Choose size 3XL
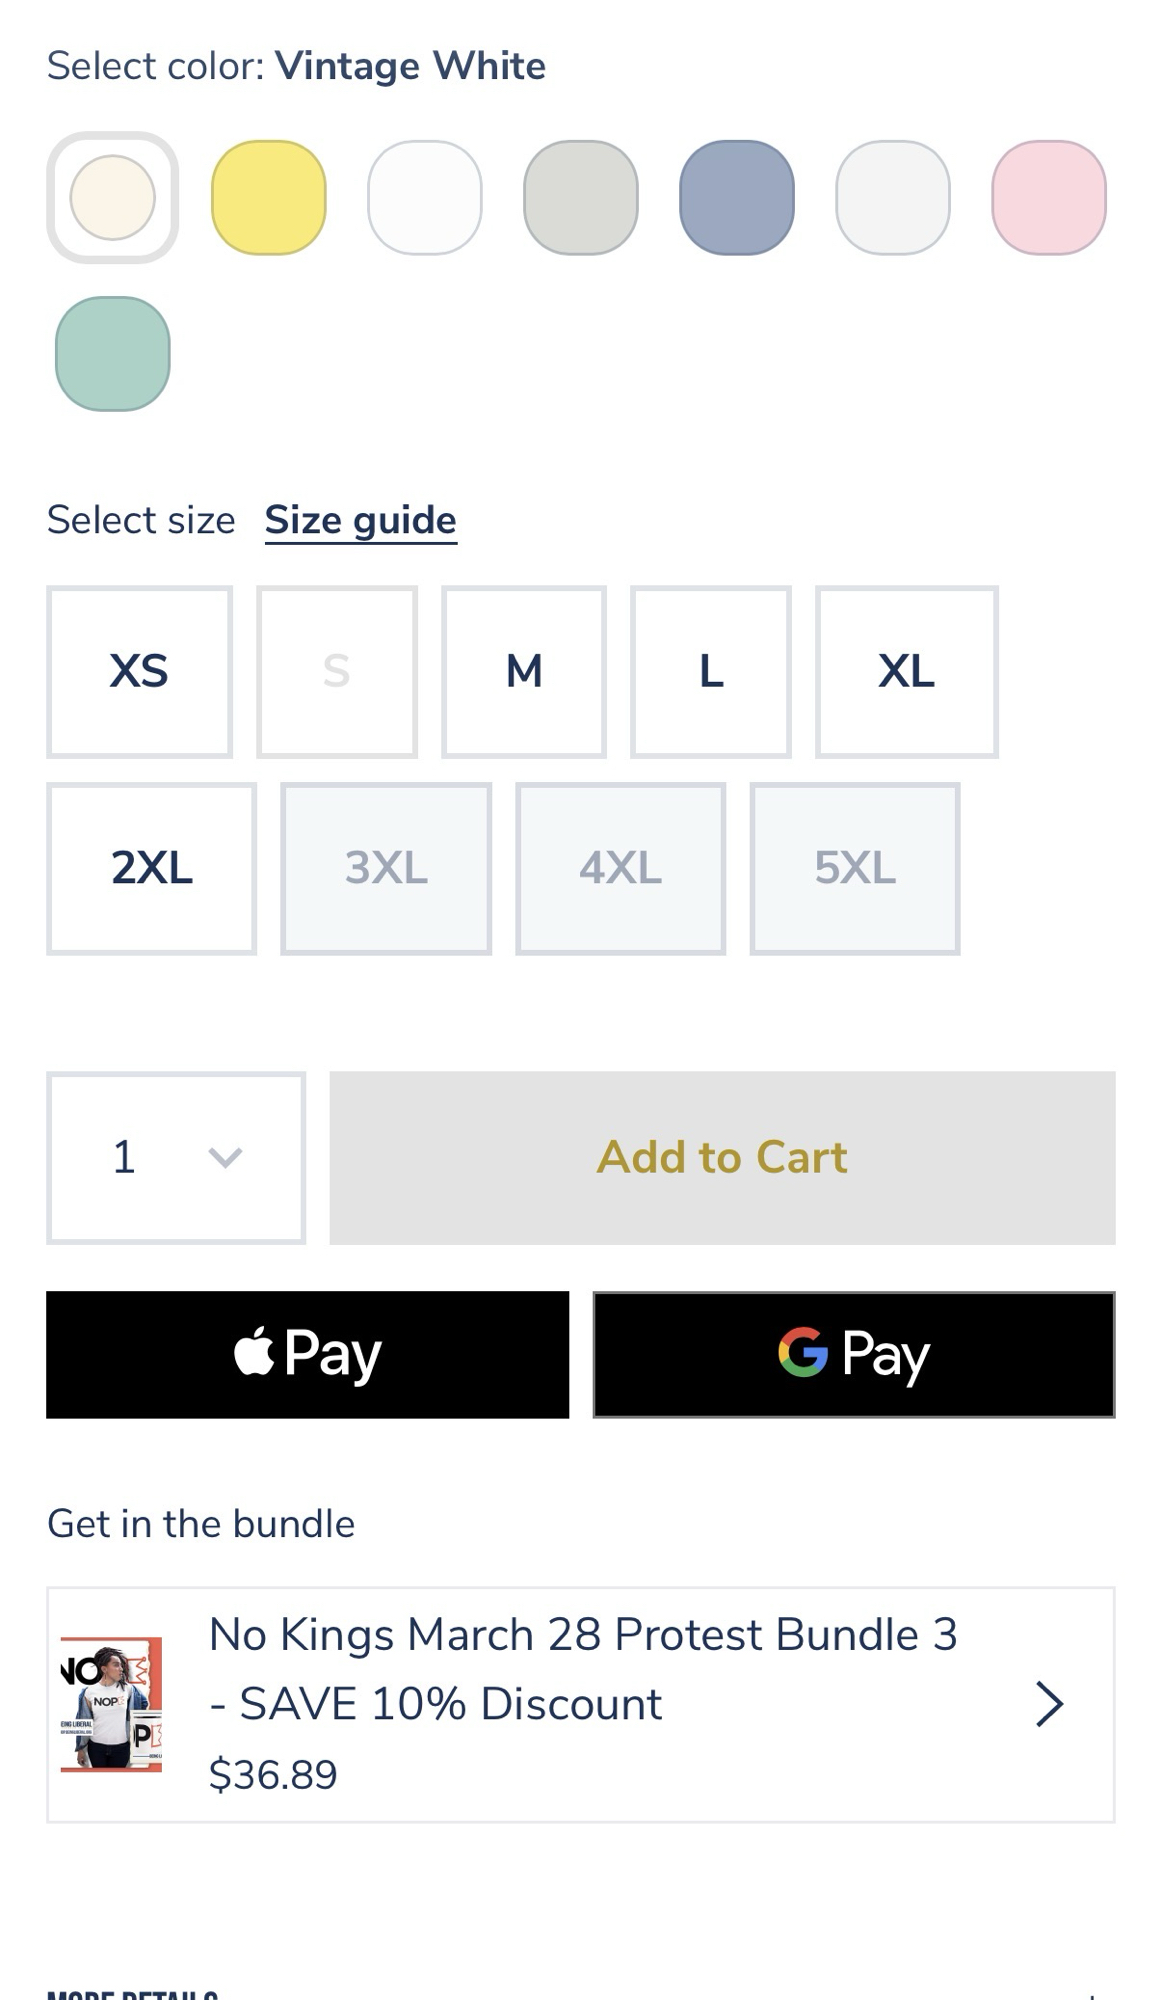The image size is (1162, 2000). click(386, 868)
